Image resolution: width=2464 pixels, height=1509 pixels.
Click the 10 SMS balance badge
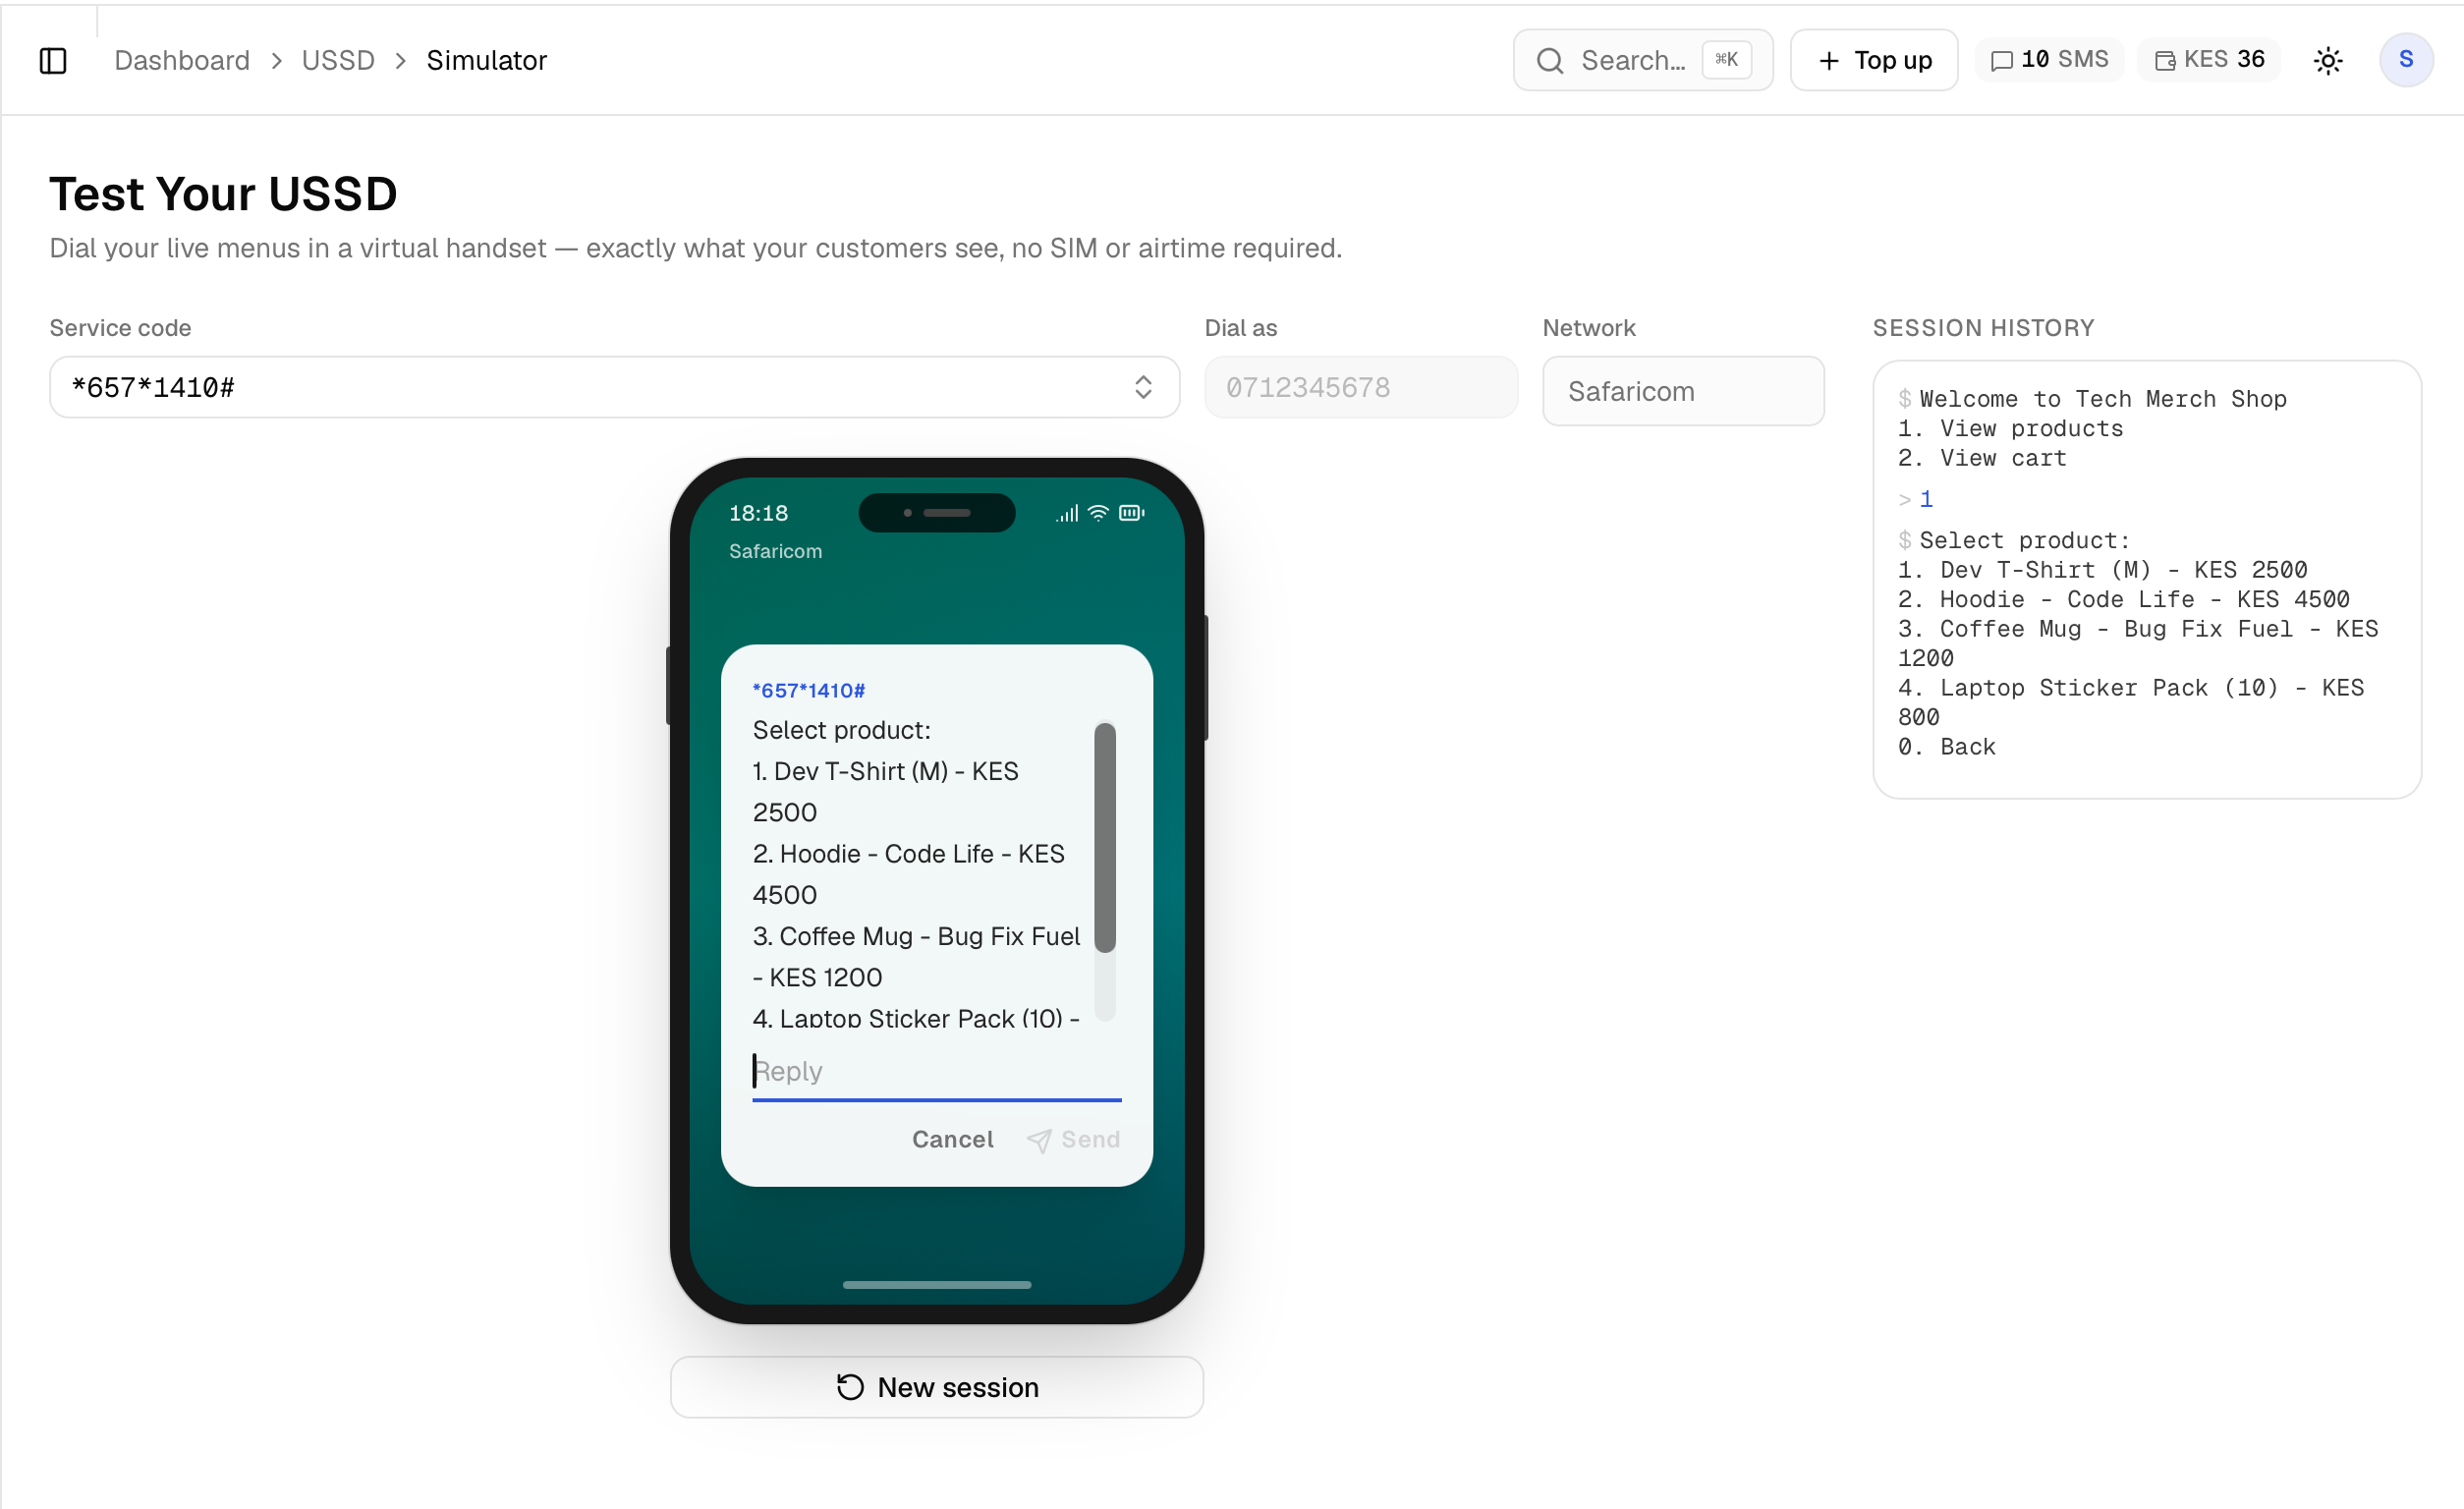click(2049, 60)
